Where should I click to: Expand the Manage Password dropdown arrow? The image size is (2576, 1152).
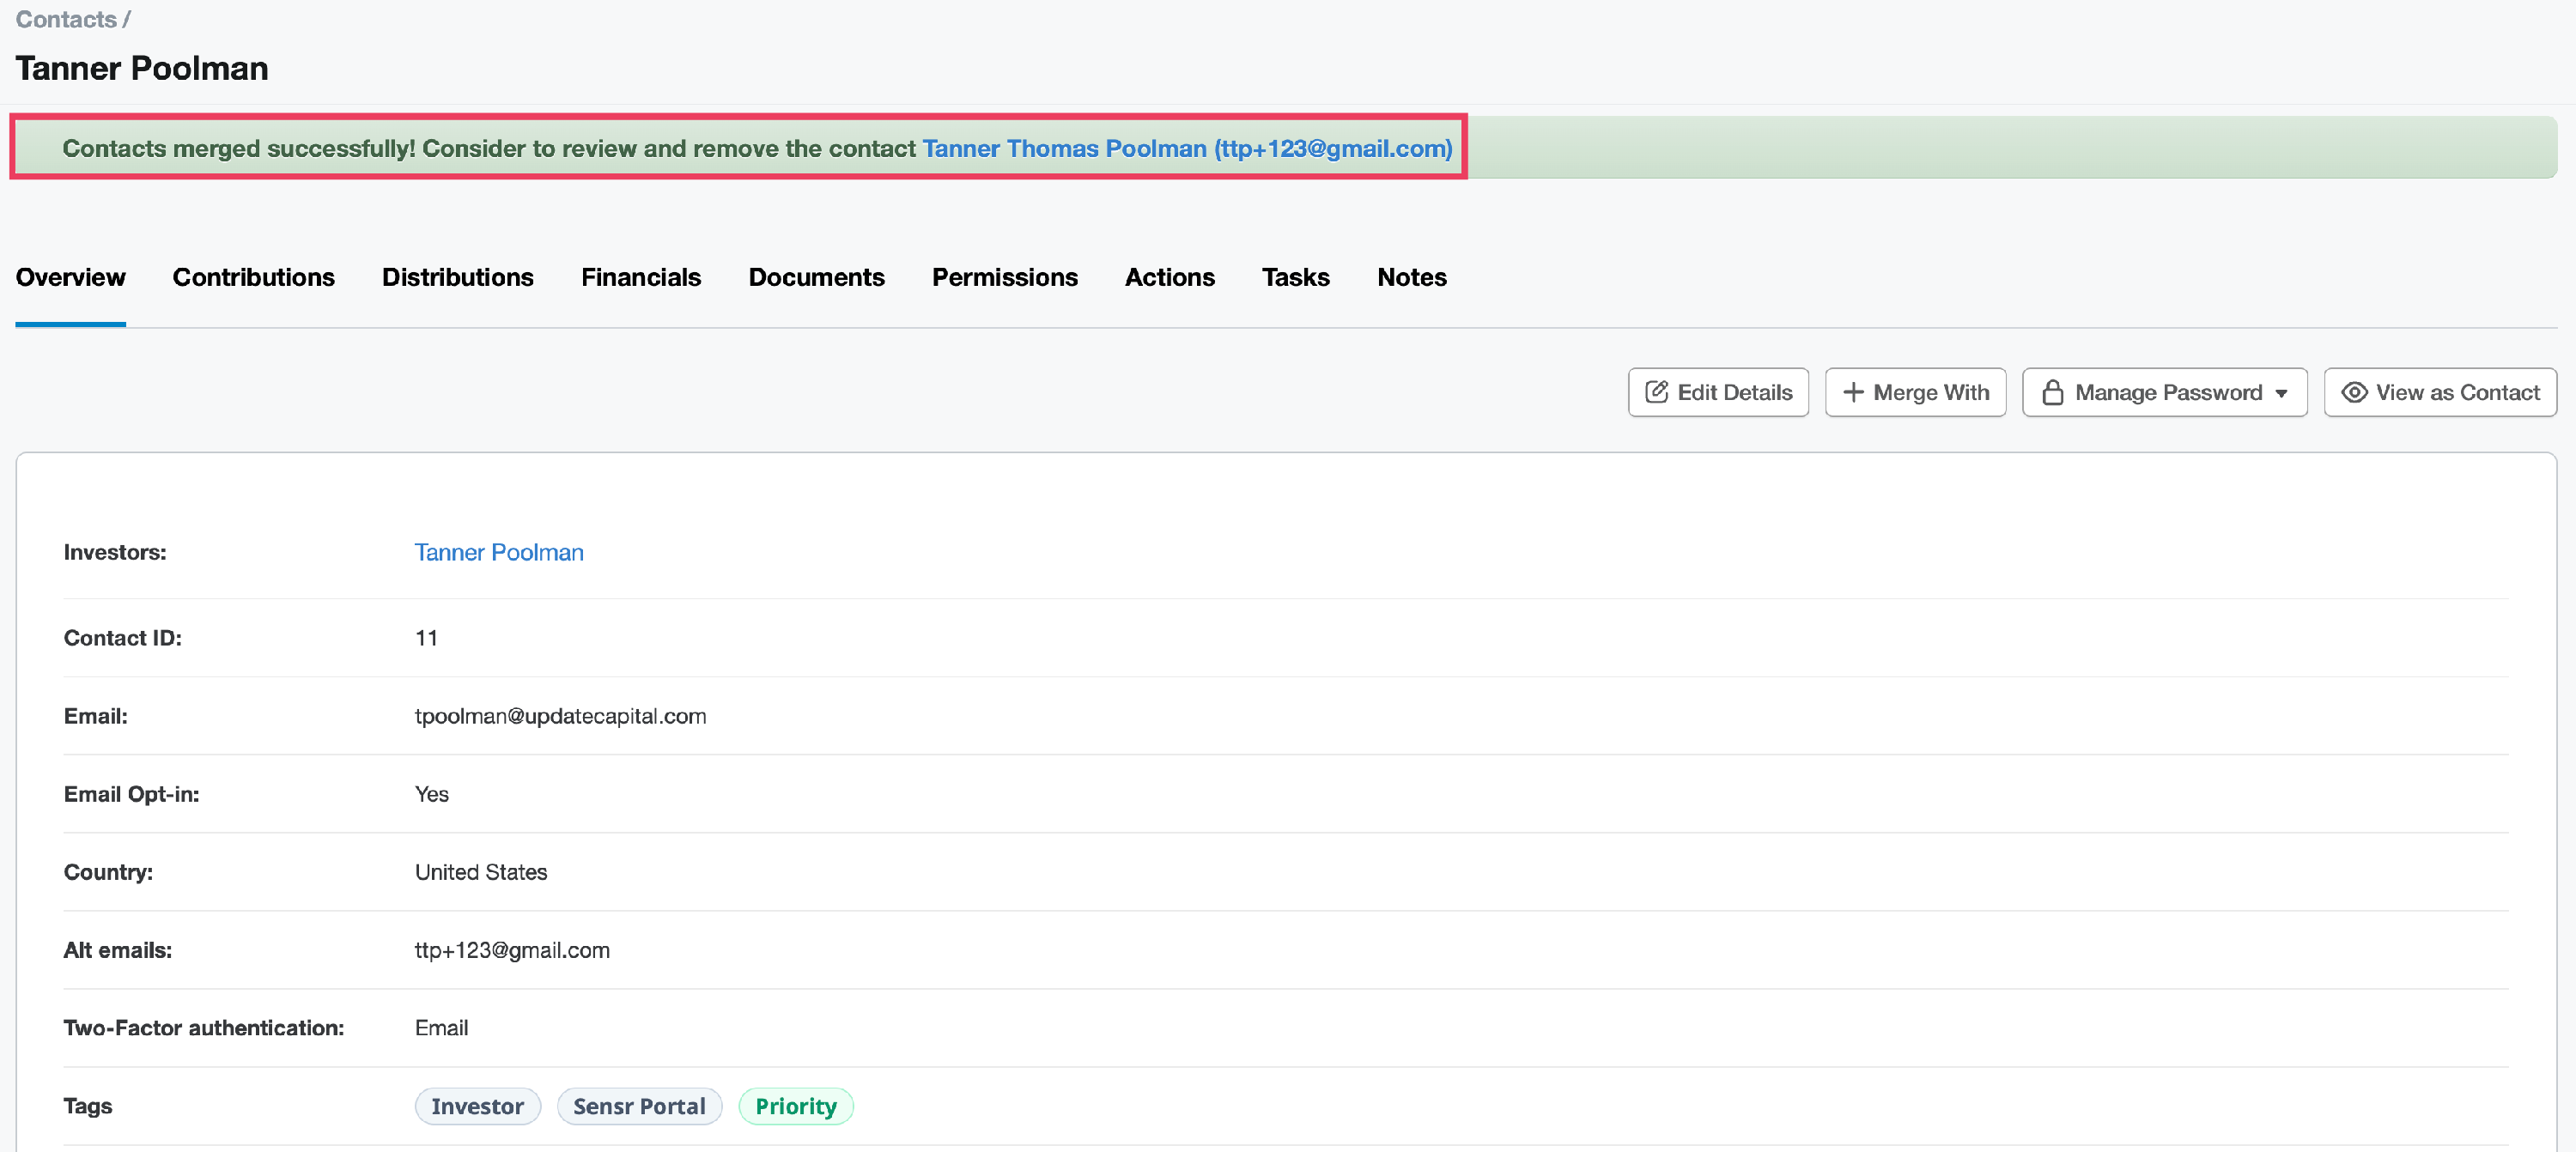[2281, 393]
